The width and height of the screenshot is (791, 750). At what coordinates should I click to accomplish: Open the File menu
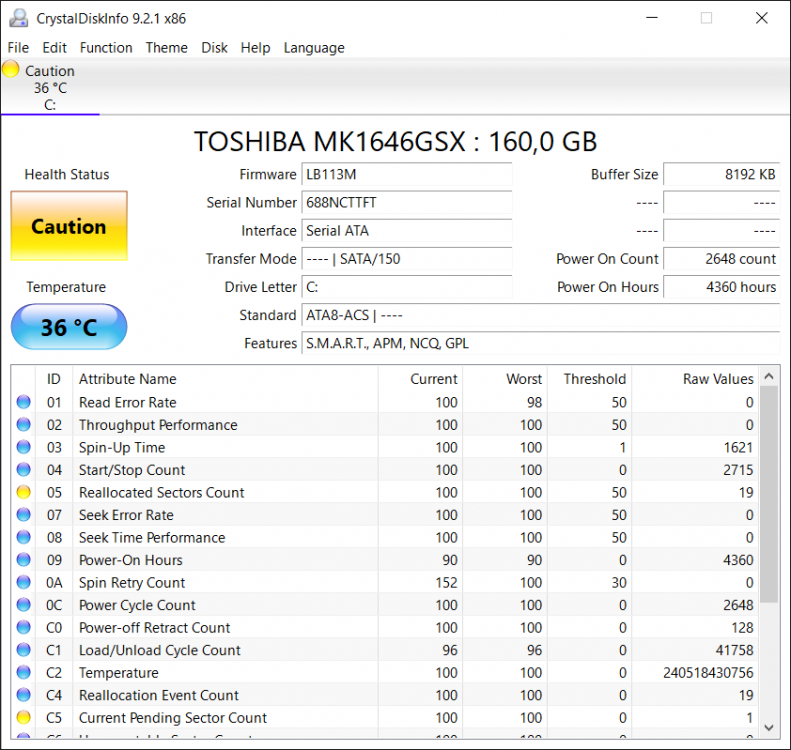click(18, 48)
